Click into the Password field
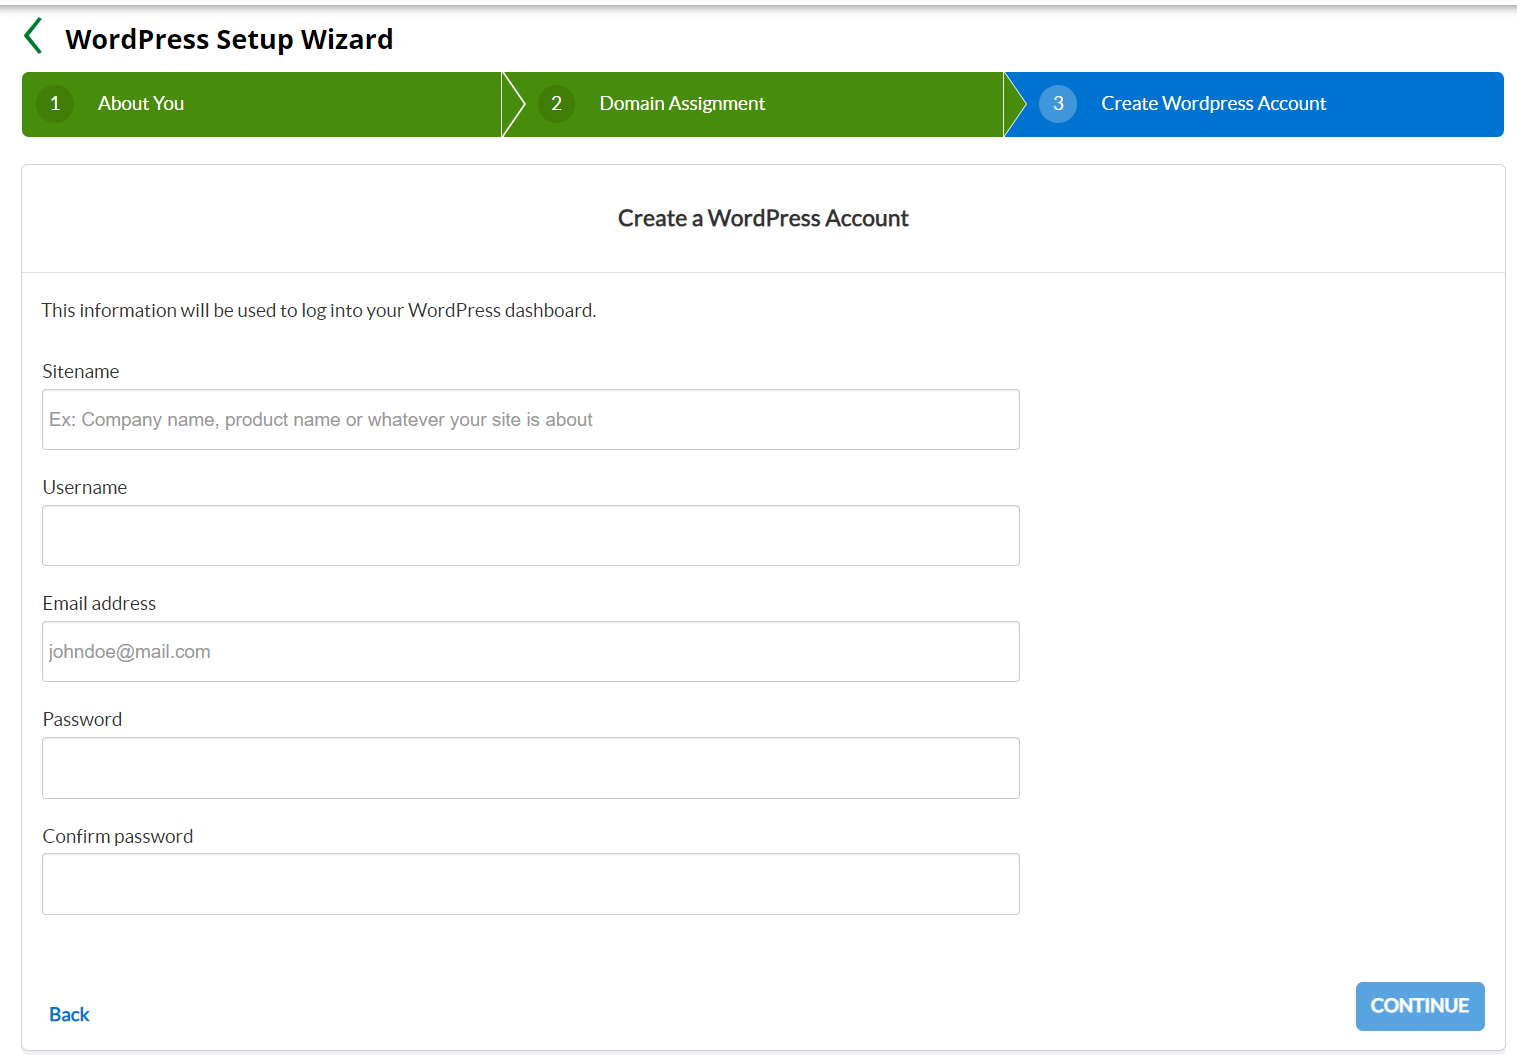Screen dimensions: 1517x1055 [531, 768]
